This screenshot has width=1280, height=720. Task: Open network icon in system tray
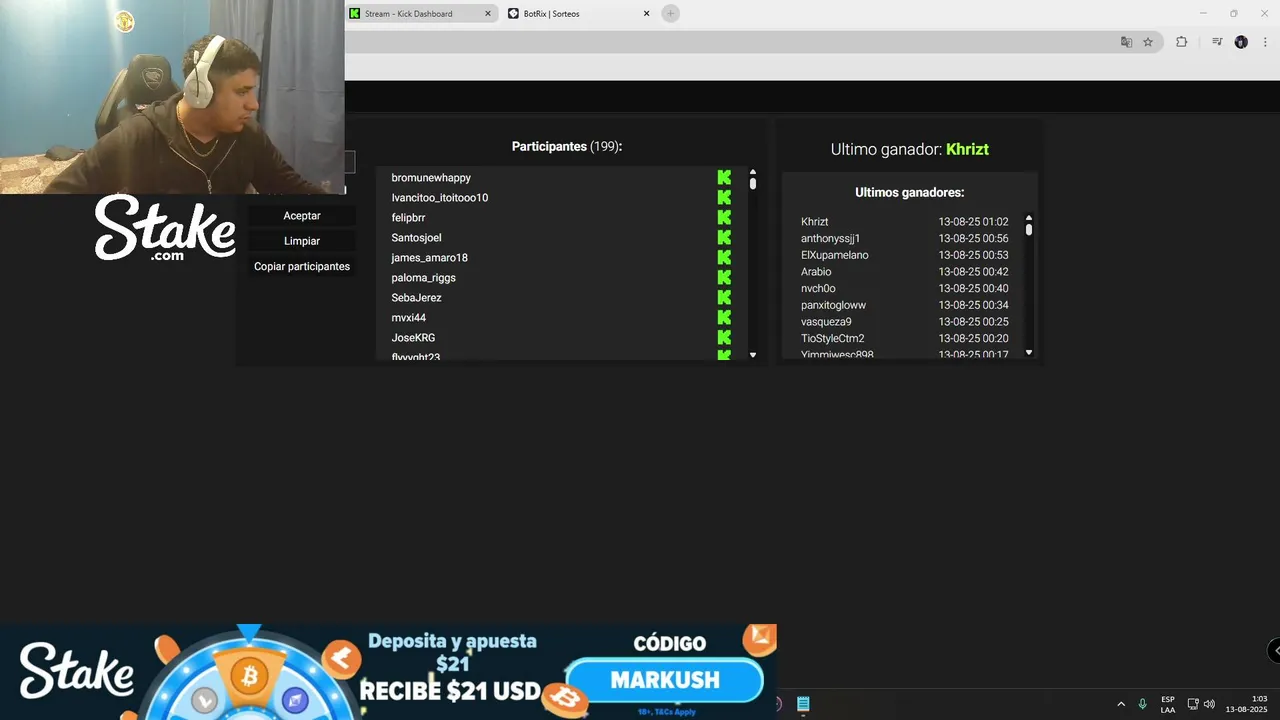point(1193,704)
